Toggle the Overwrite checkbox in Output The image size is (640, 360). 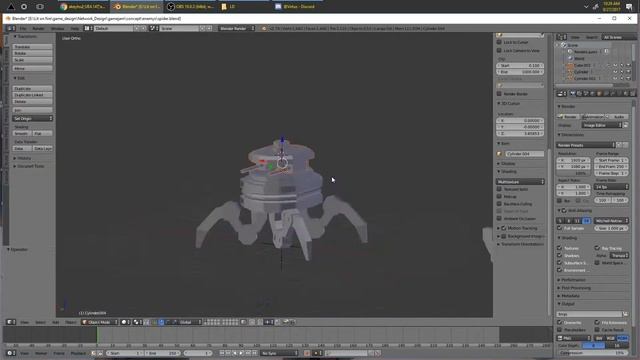point(560,322)
